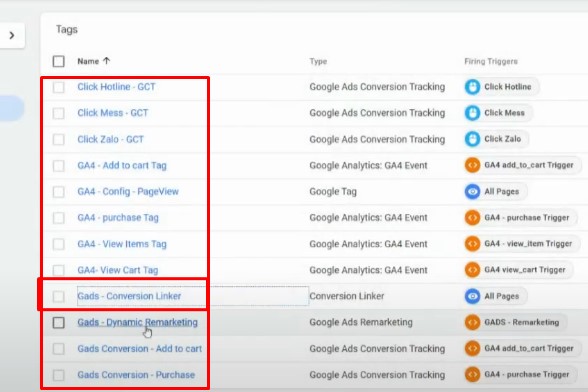Check the box for GA4 - purchase Tag
Screen dimensions: 588x392
[58, 218]
